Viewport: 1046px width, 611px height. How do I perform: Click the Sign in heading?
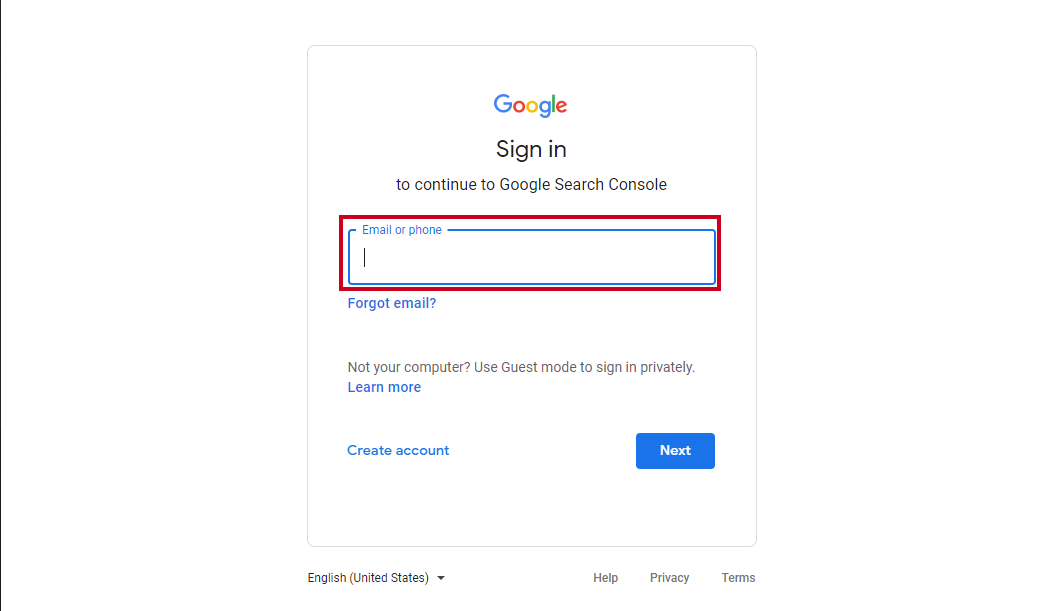[x=531, y=149]
